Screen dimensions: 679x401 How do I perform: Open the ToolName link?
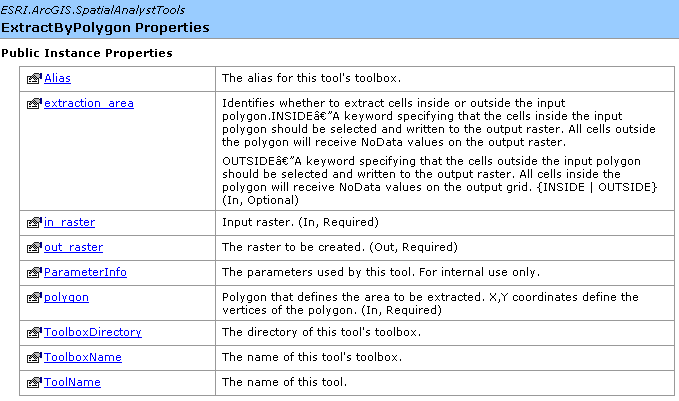[72, 382]
